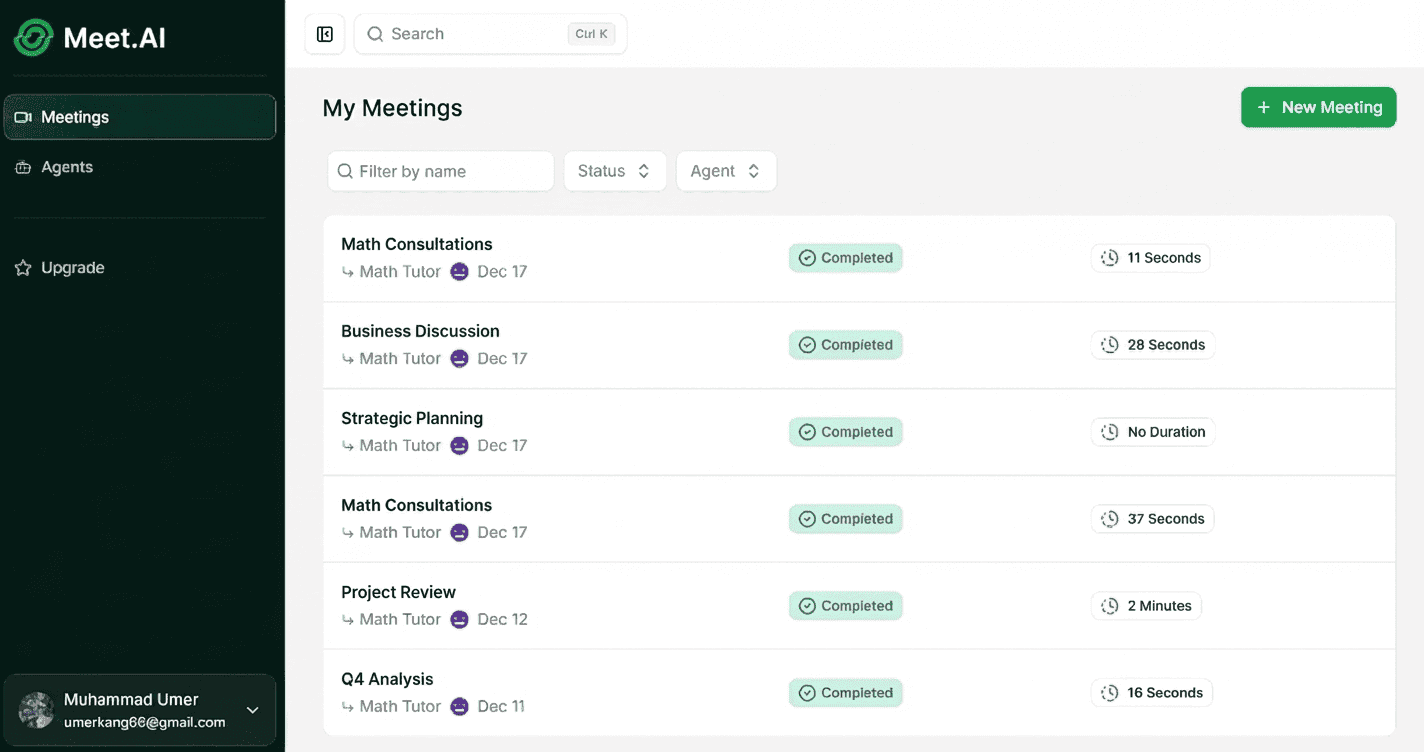The image size is (1424, 752).
Task: Click the user avatar for Muhammad Umer
Action: click(x=35, y=709)
